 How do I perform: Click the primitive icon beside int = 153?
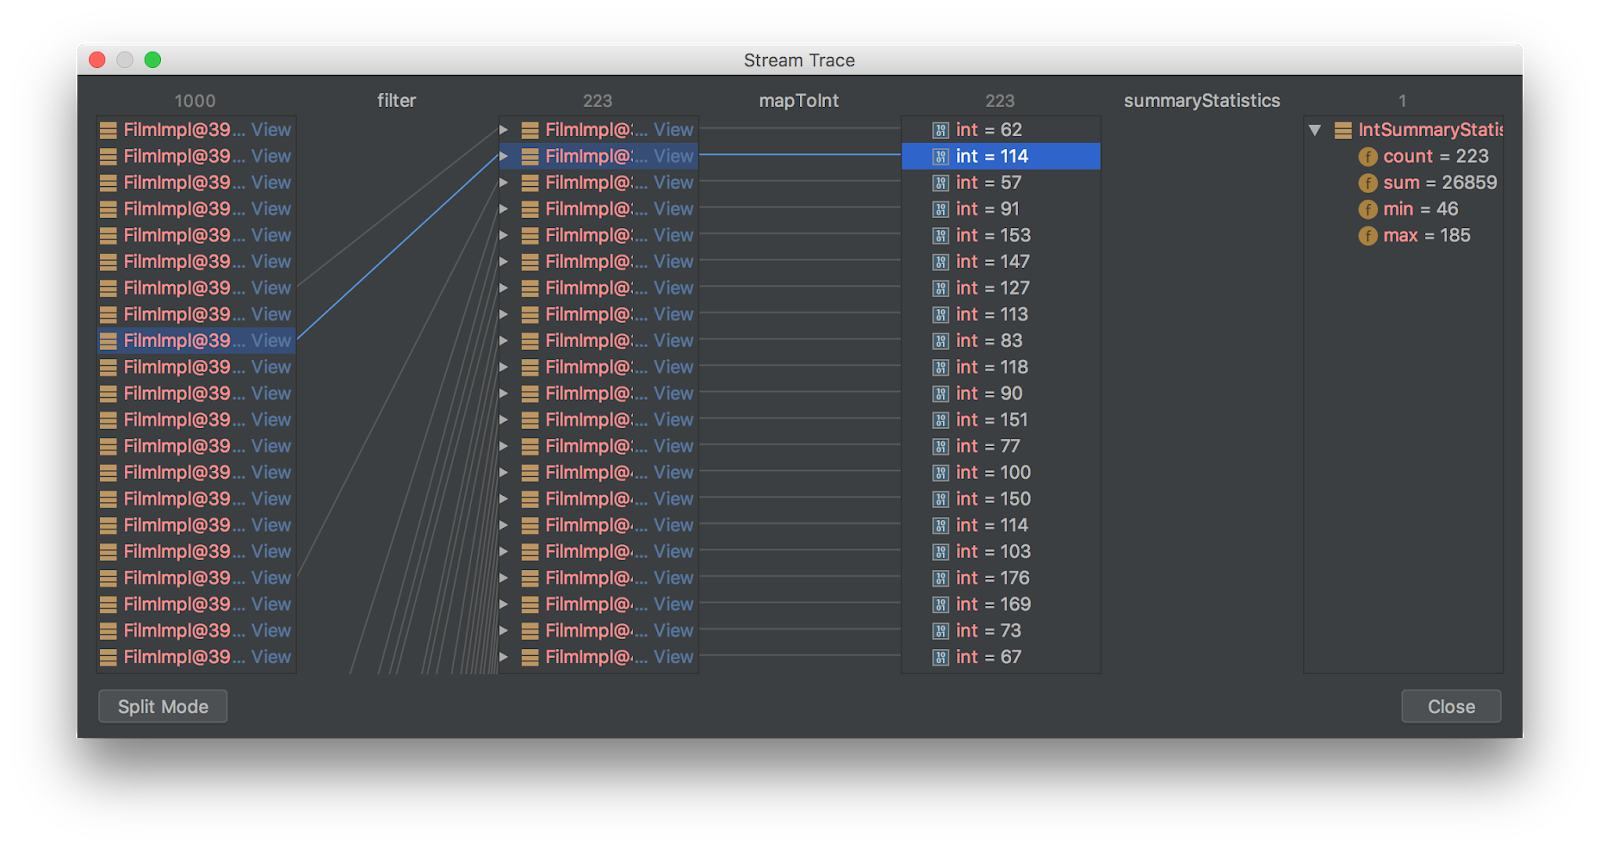[x=940, y=236]
